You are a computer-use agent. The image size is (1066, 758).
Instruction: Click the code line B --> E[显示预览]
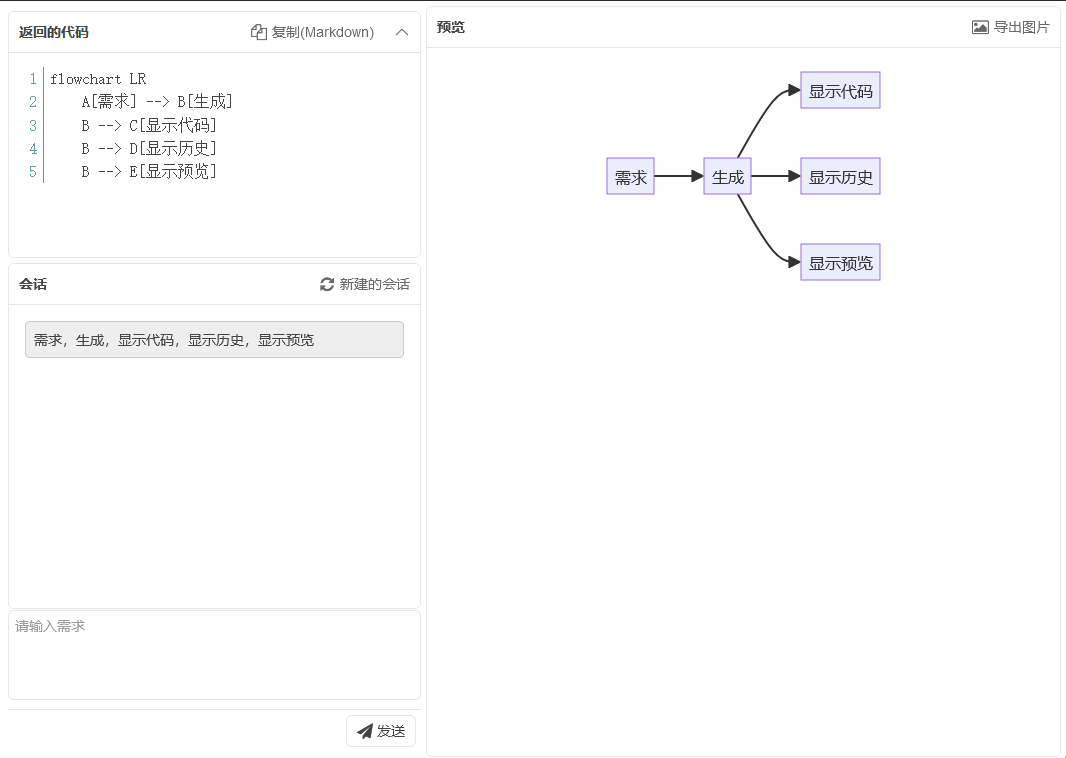(x=149, y=171)
